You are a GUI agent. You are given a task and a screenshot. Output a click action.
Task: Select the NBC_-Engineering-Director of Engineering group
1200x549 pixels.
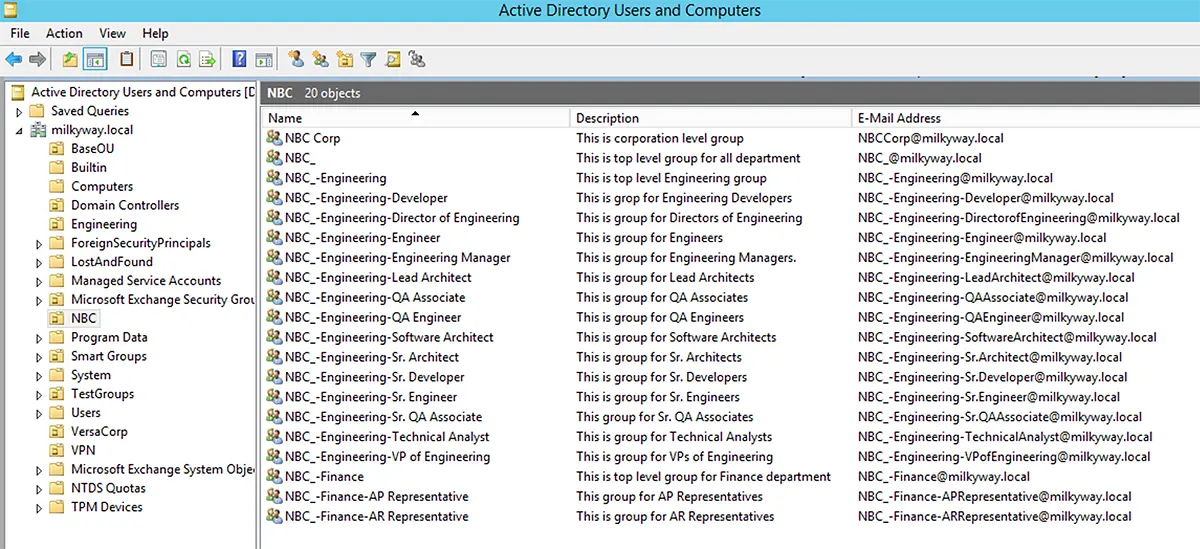[x=402, y=218]
